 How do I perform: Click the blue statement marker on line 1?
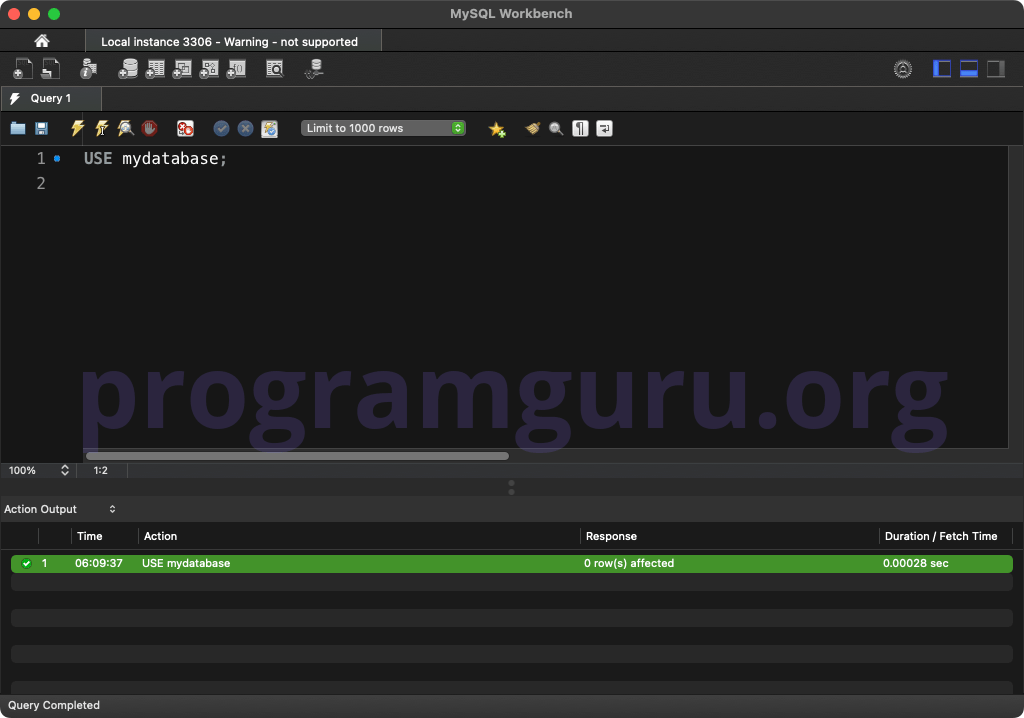57,159
